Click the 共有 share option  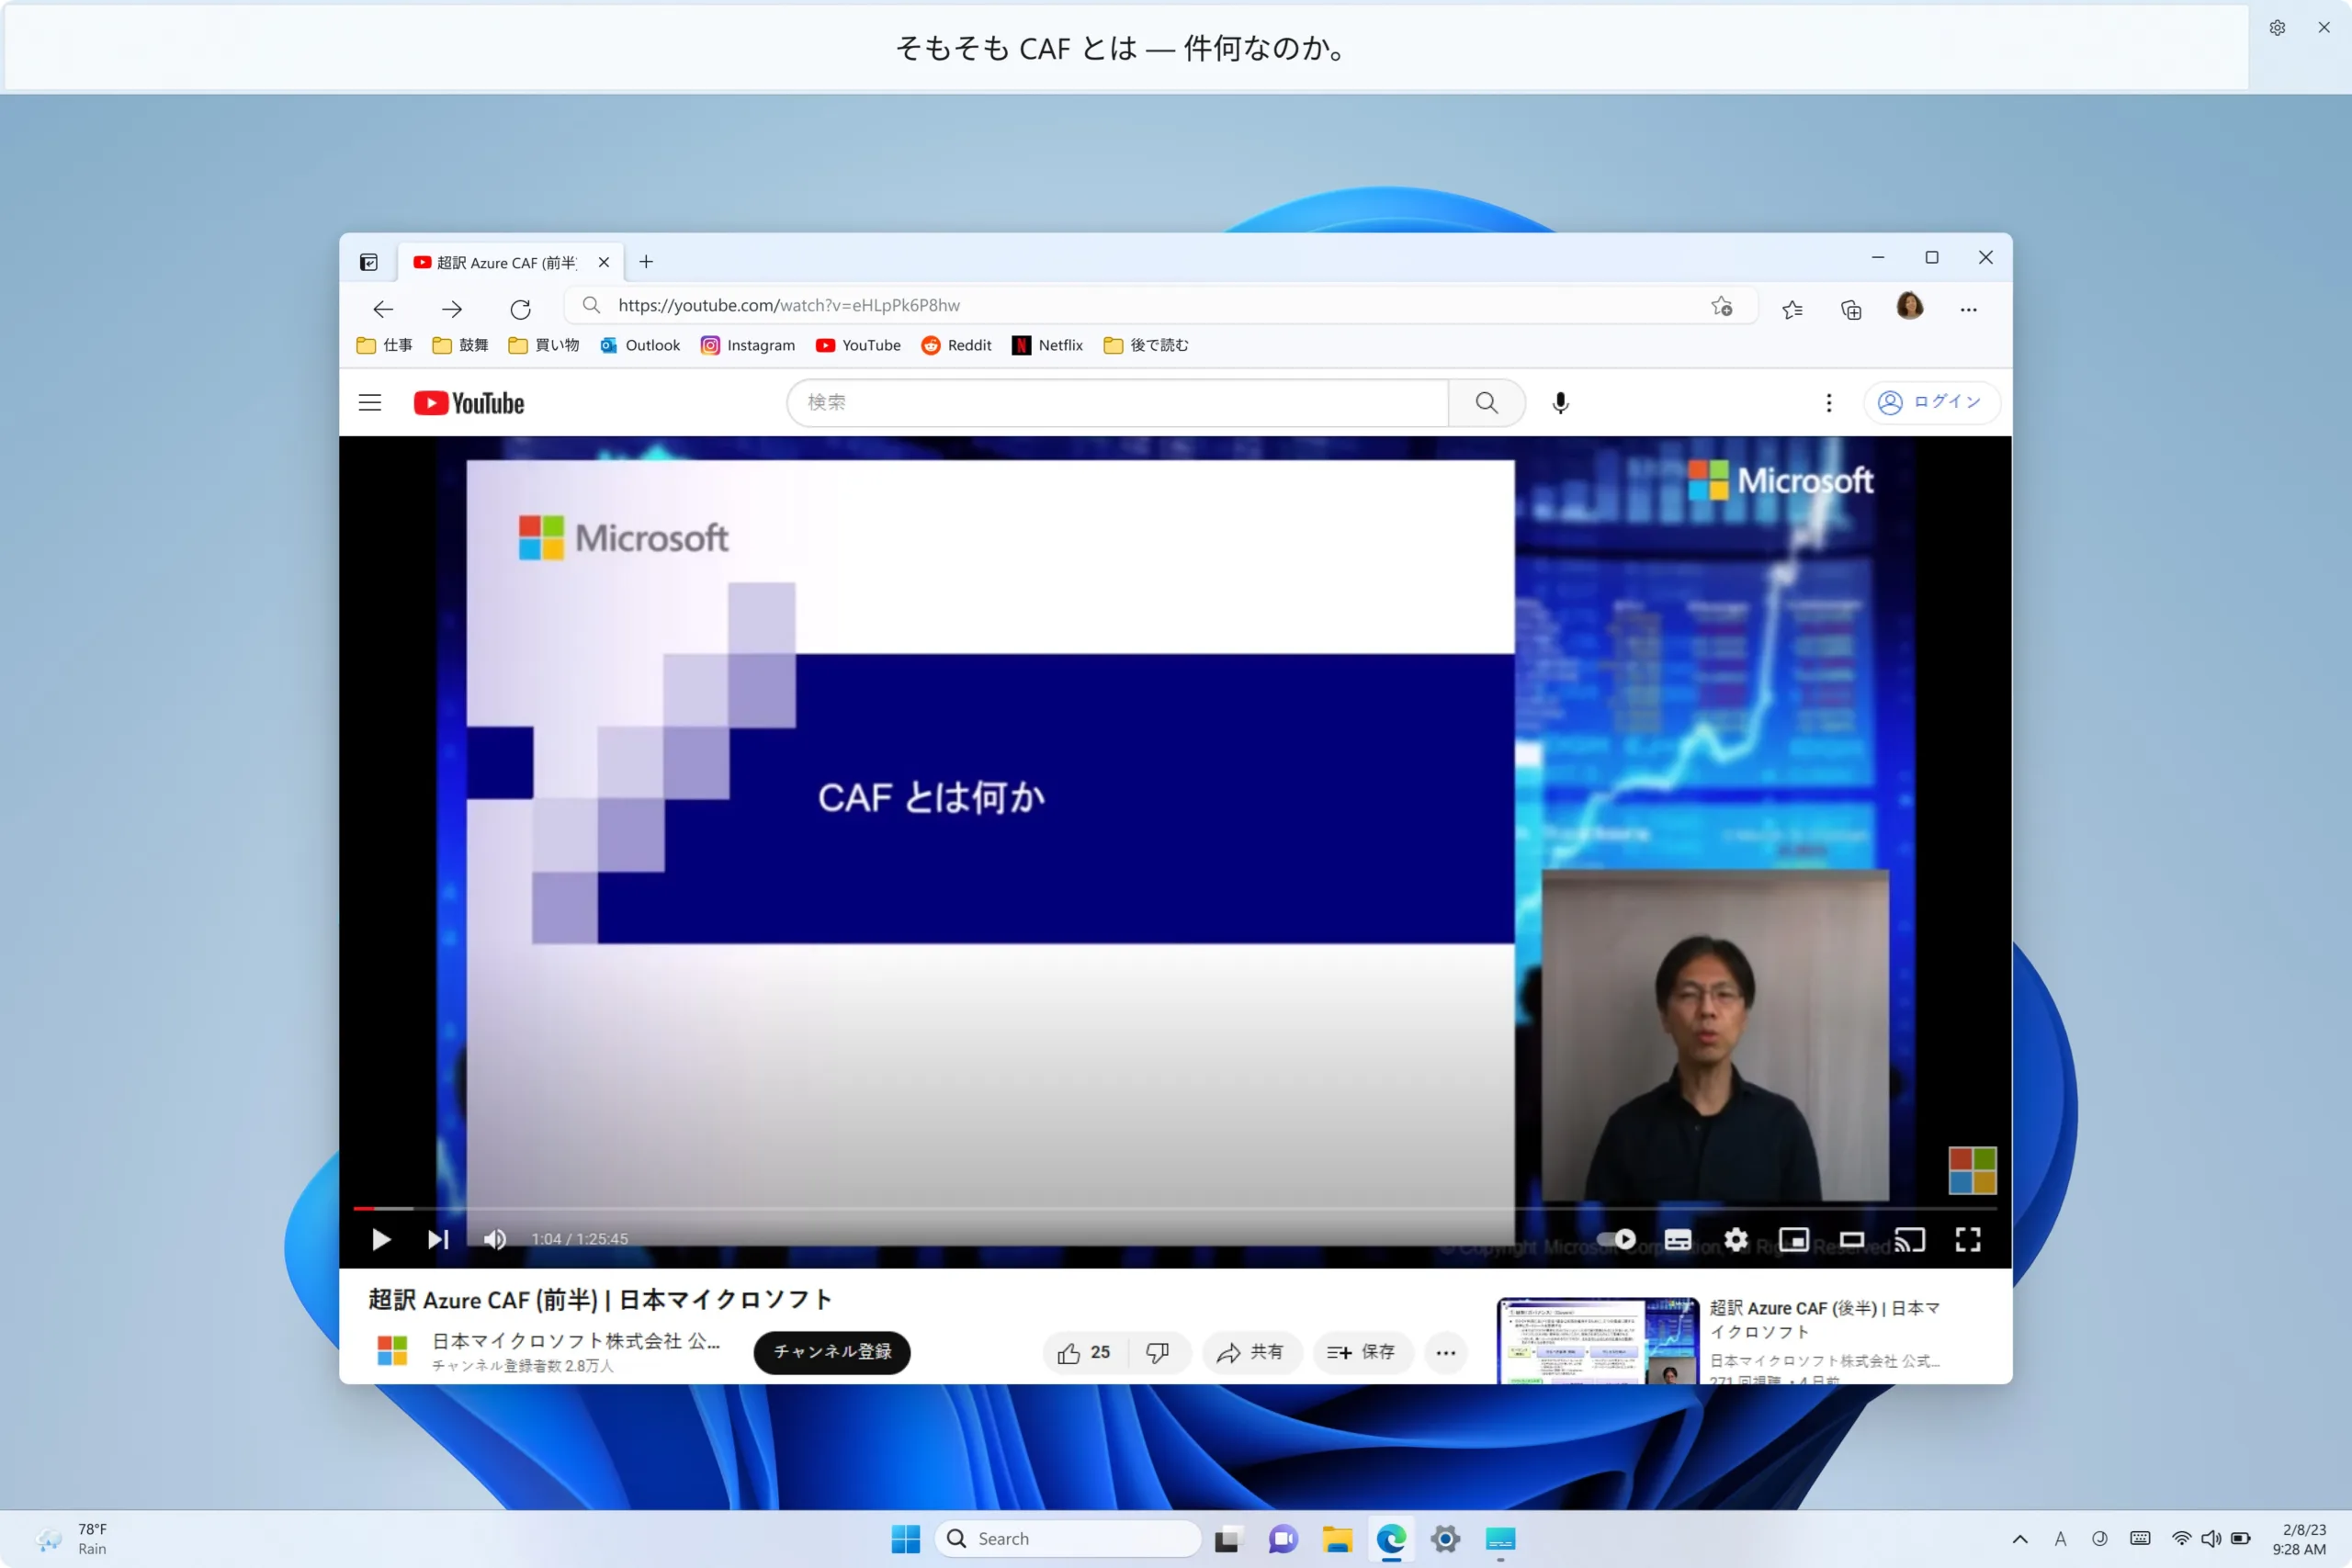(1249, 1351)
